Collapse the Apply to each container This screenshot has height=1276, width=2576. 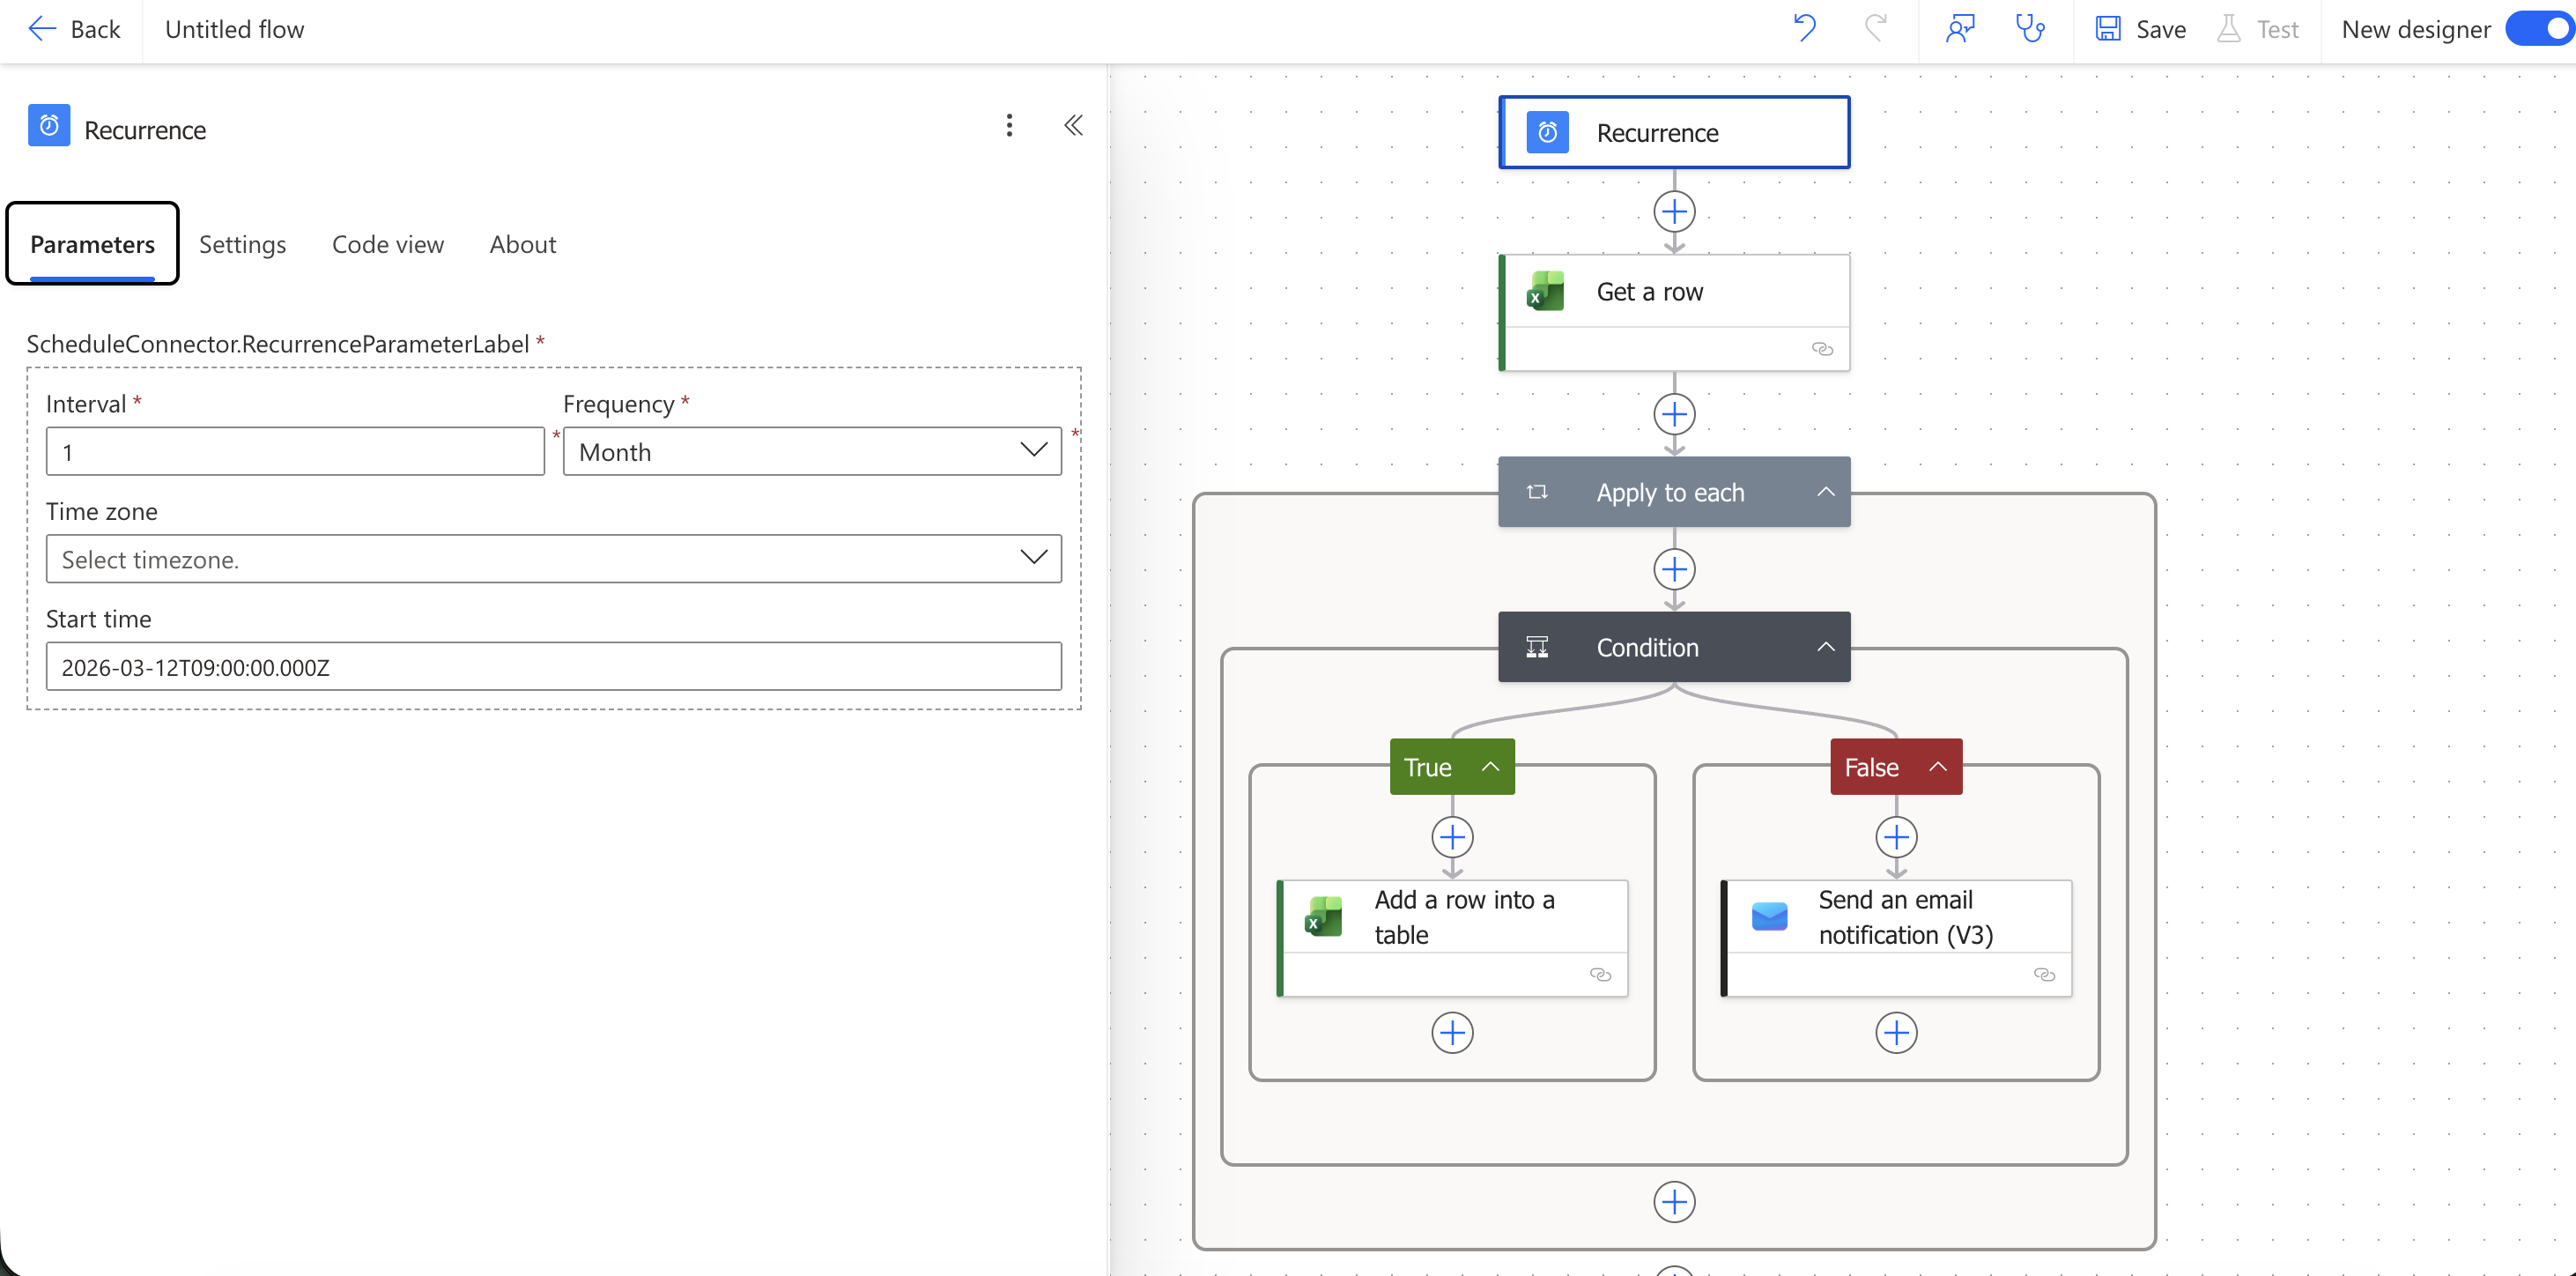(x=1825, y=492)
